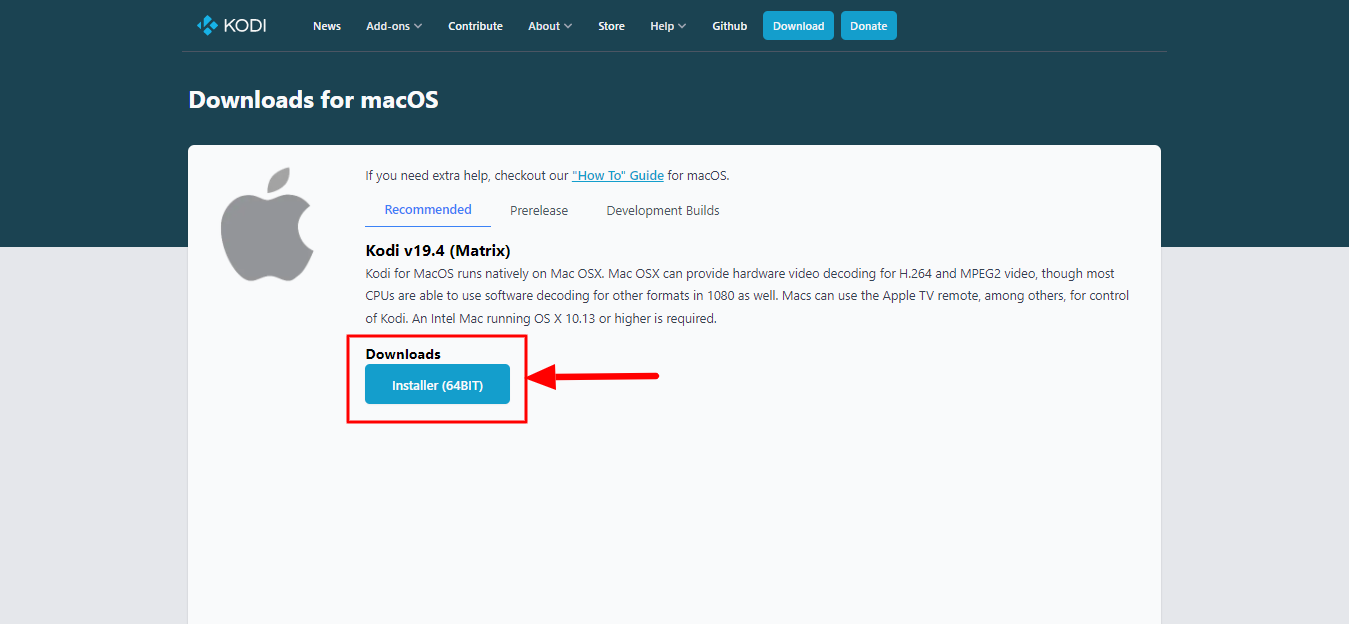
Task: Go to the Contribute page
Action: 475,26
